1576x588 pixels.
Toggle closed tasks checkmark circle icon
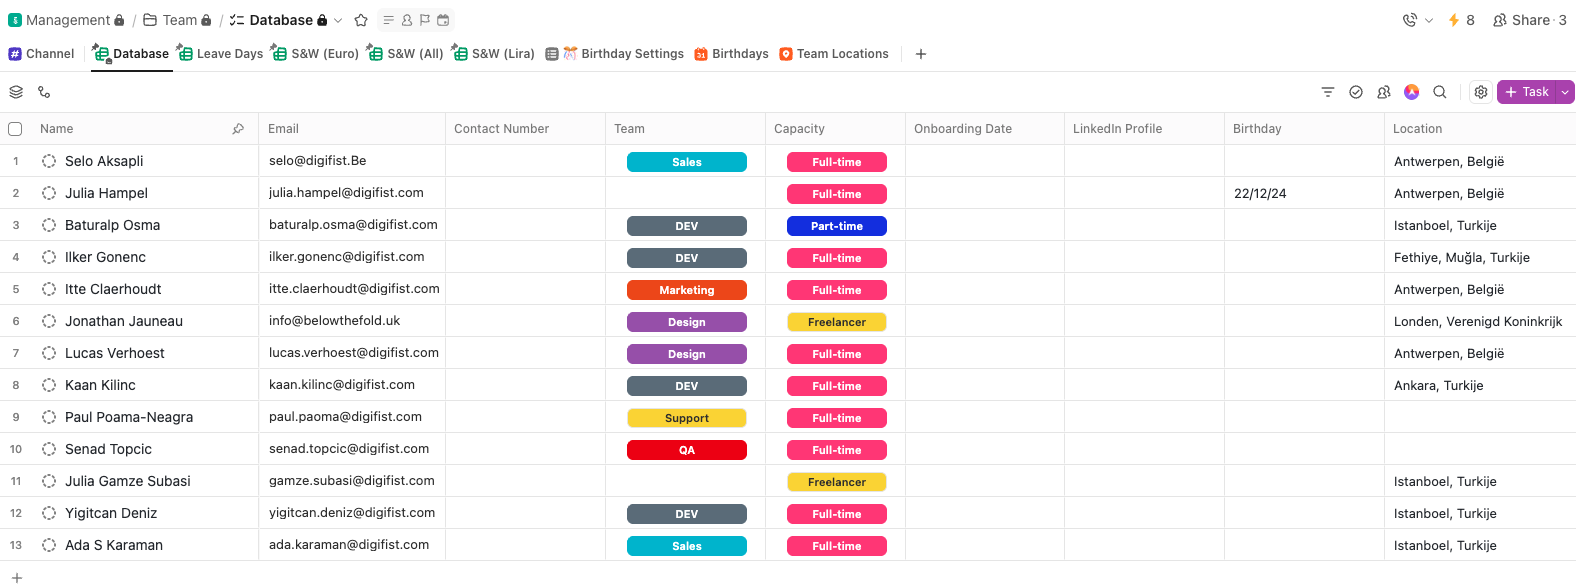1356,92
